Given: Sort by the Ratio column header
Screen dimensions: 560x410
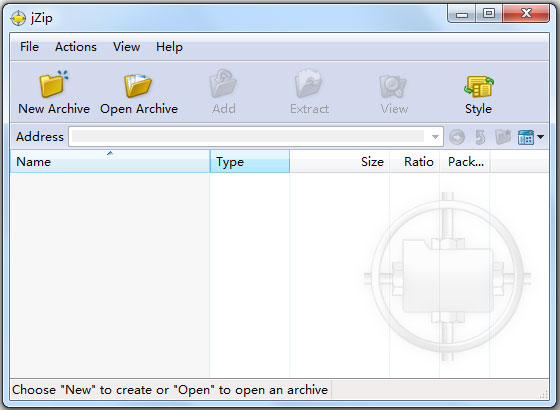Looking at the screenshot, I should [x=414, y=161].
